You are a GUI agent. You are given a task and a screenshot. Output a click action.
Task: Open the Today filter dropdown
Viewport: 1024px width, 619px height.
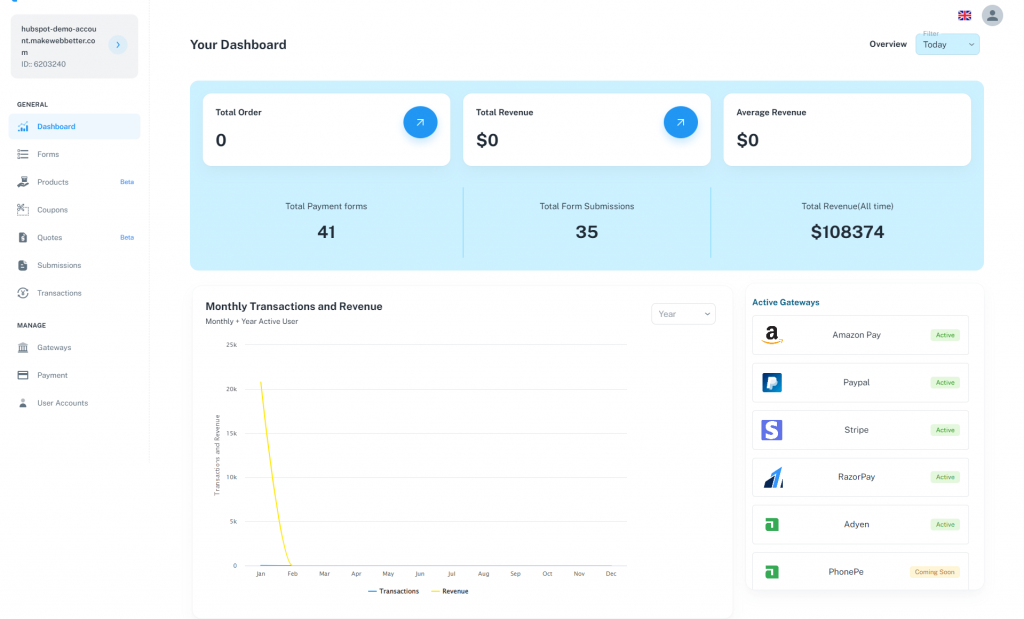947,44
